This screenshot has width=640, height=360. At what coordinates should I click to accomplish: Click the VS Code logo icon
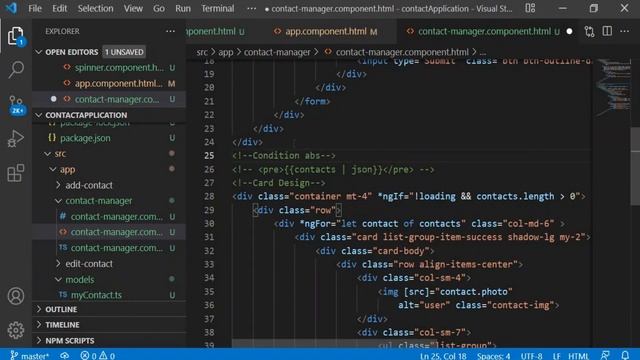coord(11,8)
